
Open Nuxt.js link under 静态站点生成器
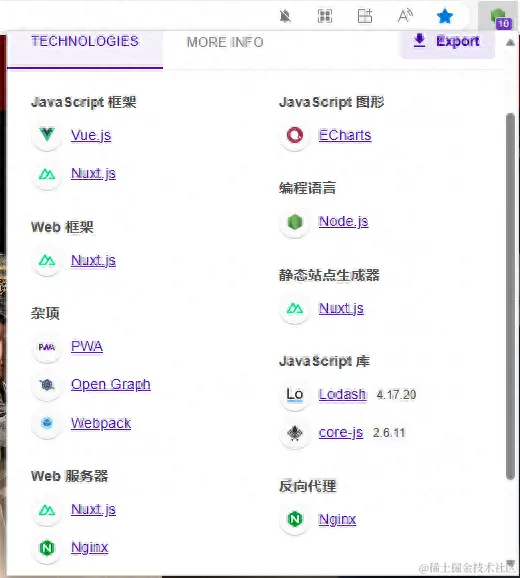pos(341,308)
